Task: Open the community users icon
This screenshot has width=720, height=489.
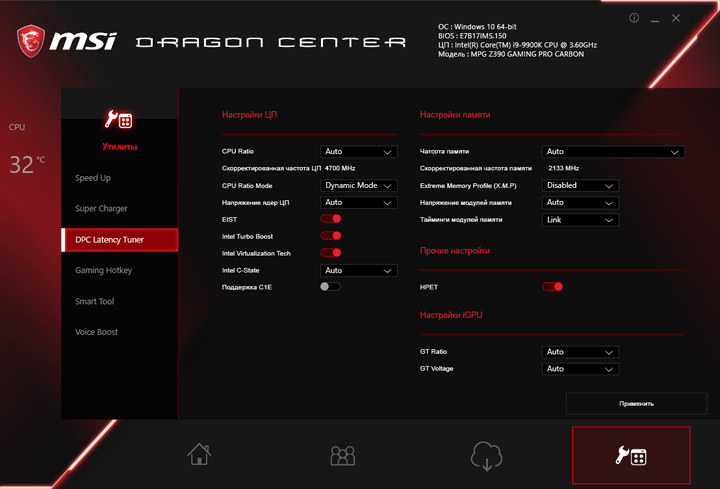Action: click(x=343, y=455)
